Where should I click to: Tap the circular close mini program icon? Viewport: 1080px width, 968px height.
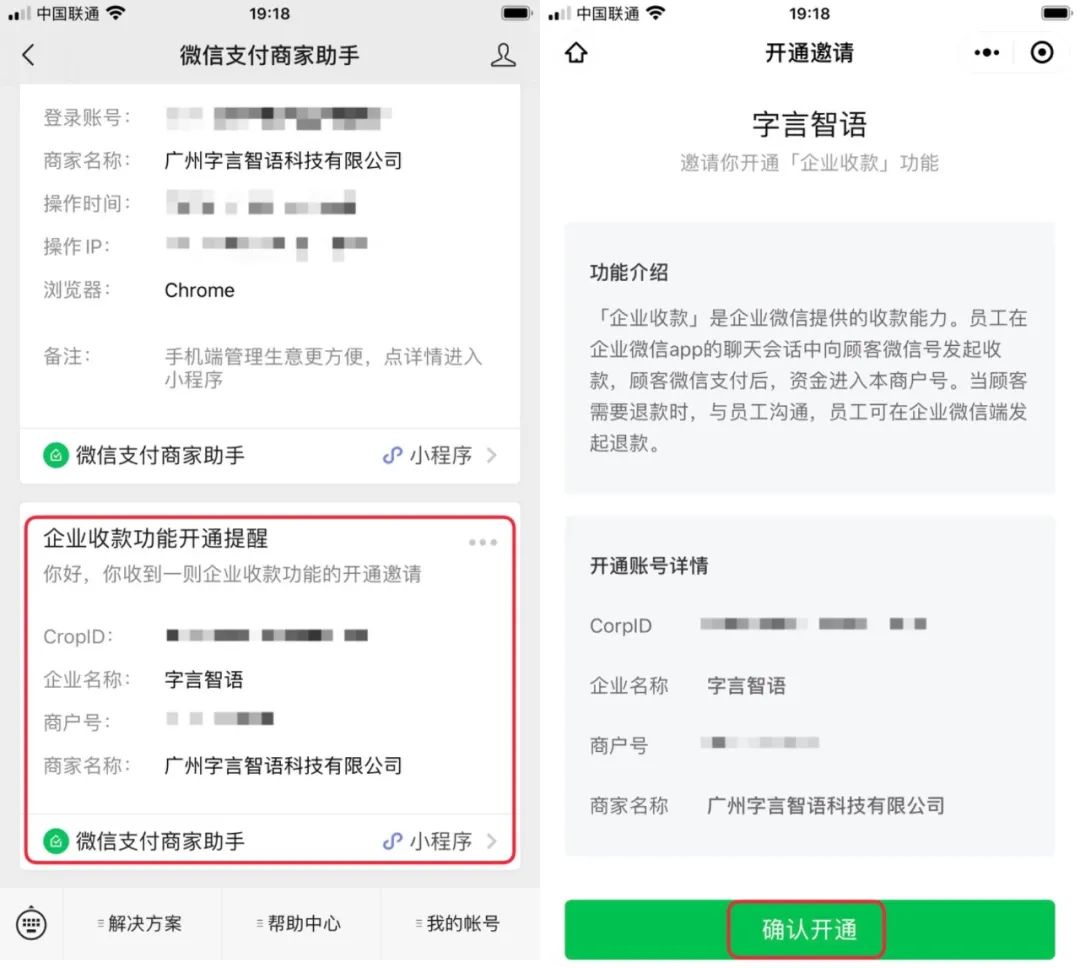[x=1041, y=52]
